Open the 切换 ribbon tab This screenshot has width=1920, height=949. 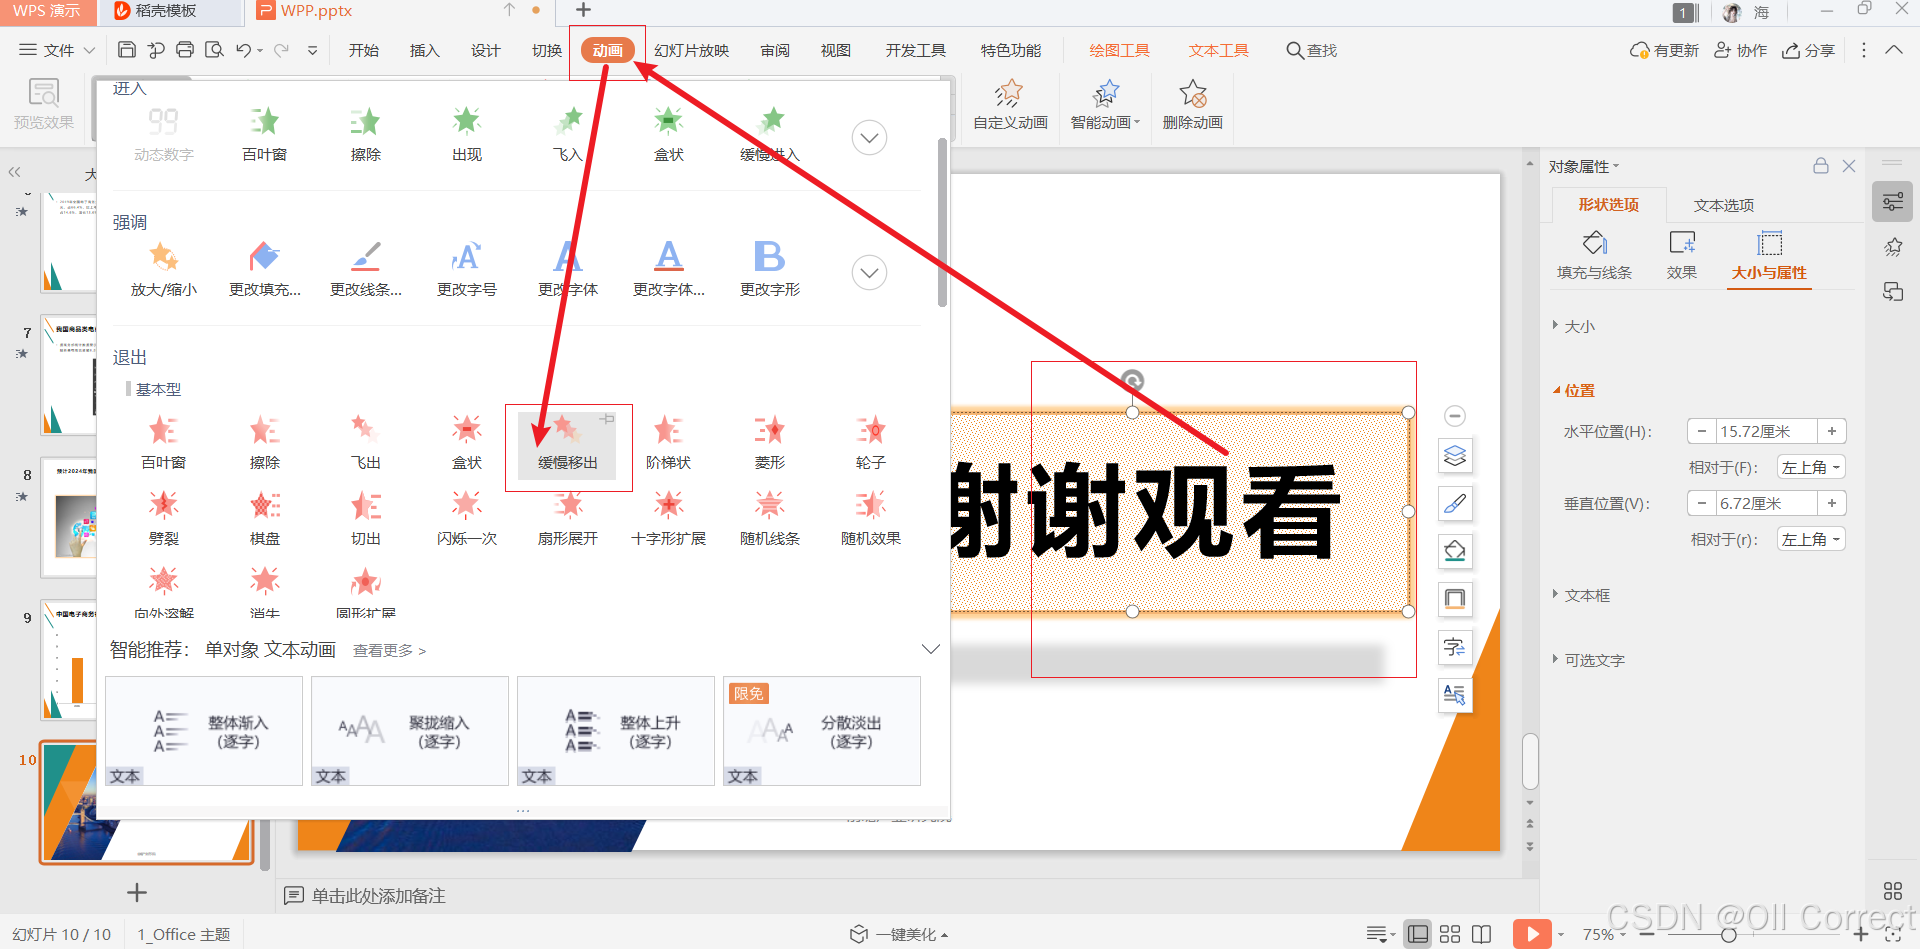click(546, 50)
